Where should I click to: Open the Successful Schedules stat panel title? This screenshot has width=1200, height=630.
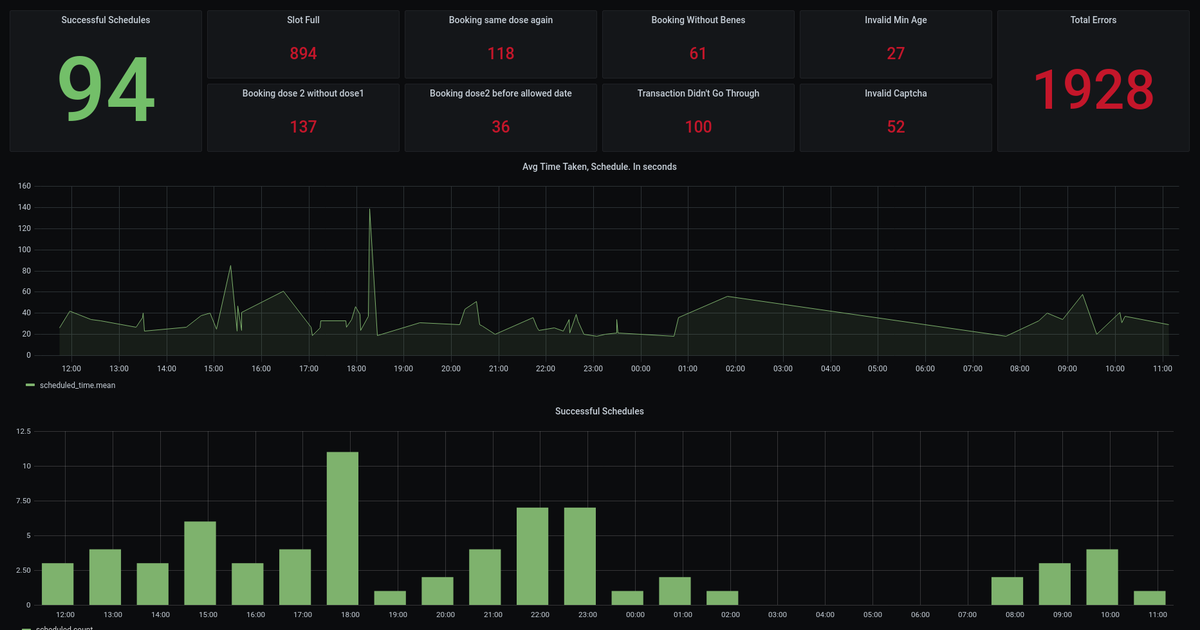tap(106, 20)
